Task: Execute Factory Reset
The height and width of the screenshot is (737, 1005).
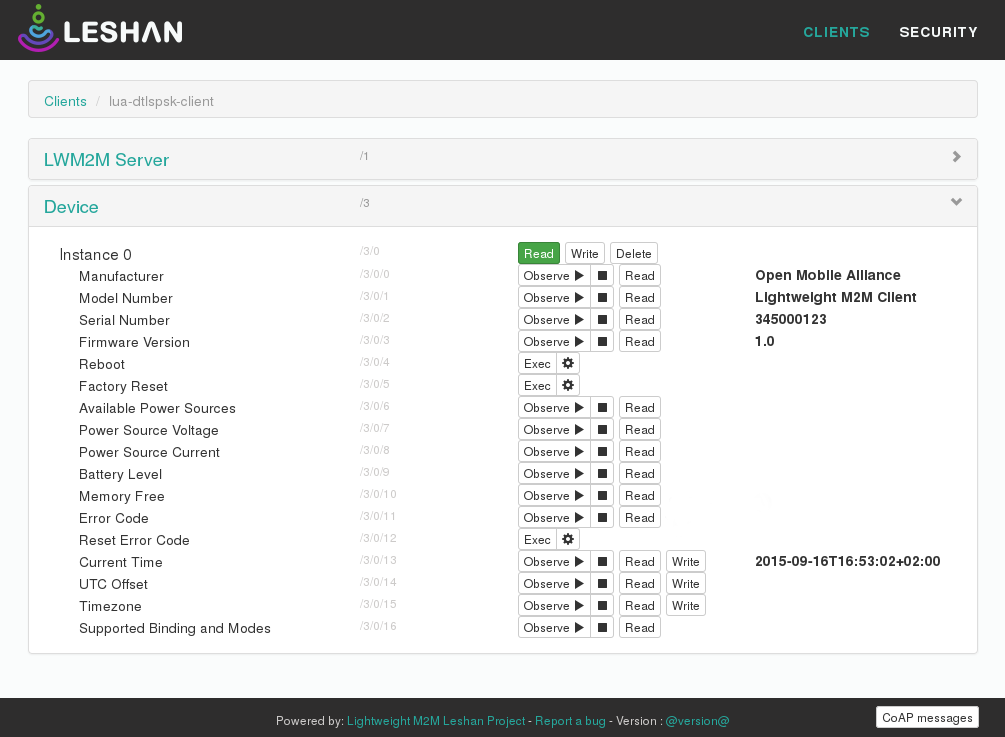Action: [537, 386]
